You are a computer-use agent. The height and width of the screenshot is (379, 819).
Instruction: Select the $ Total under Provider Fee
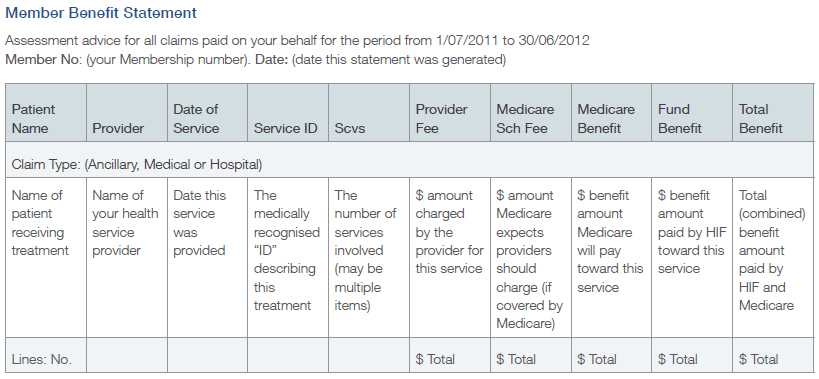pos(450,355)
